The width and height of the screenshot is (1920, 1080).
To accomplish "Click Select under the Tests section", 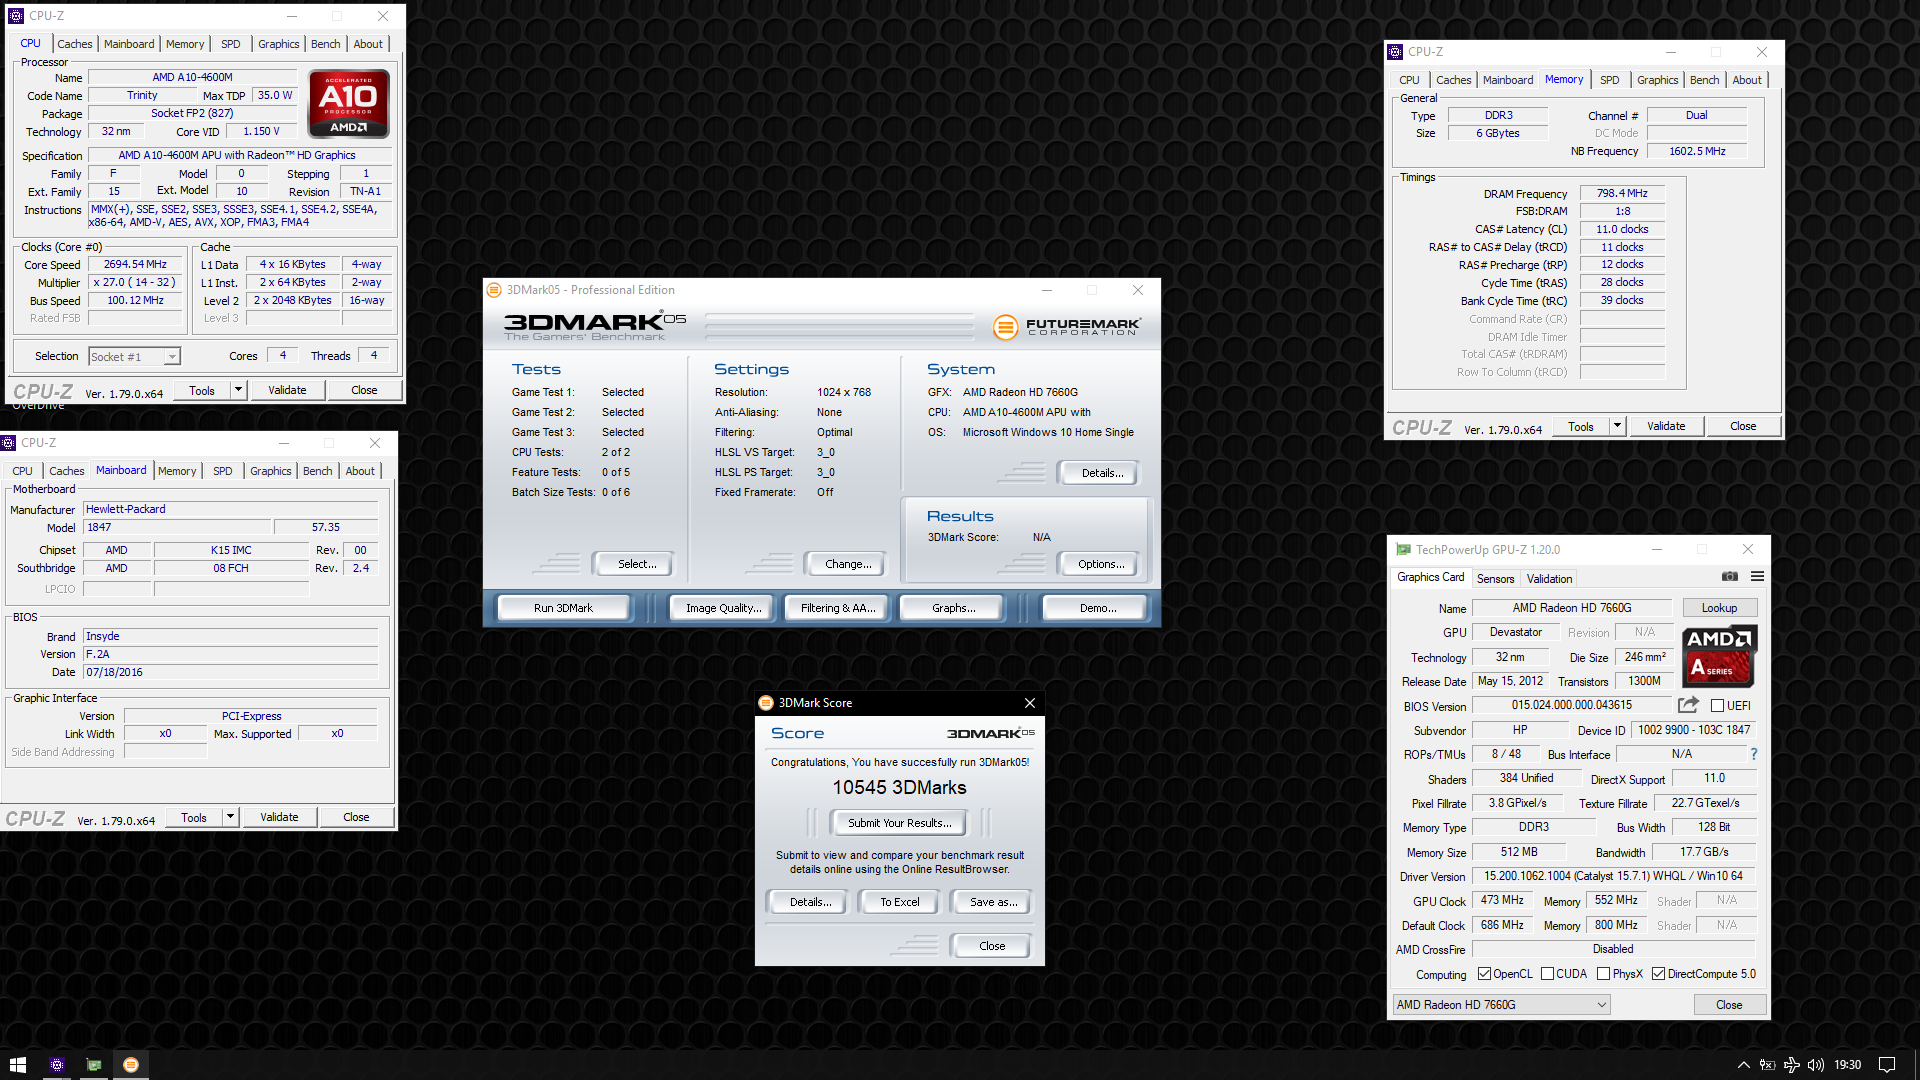I will point(636,564).
